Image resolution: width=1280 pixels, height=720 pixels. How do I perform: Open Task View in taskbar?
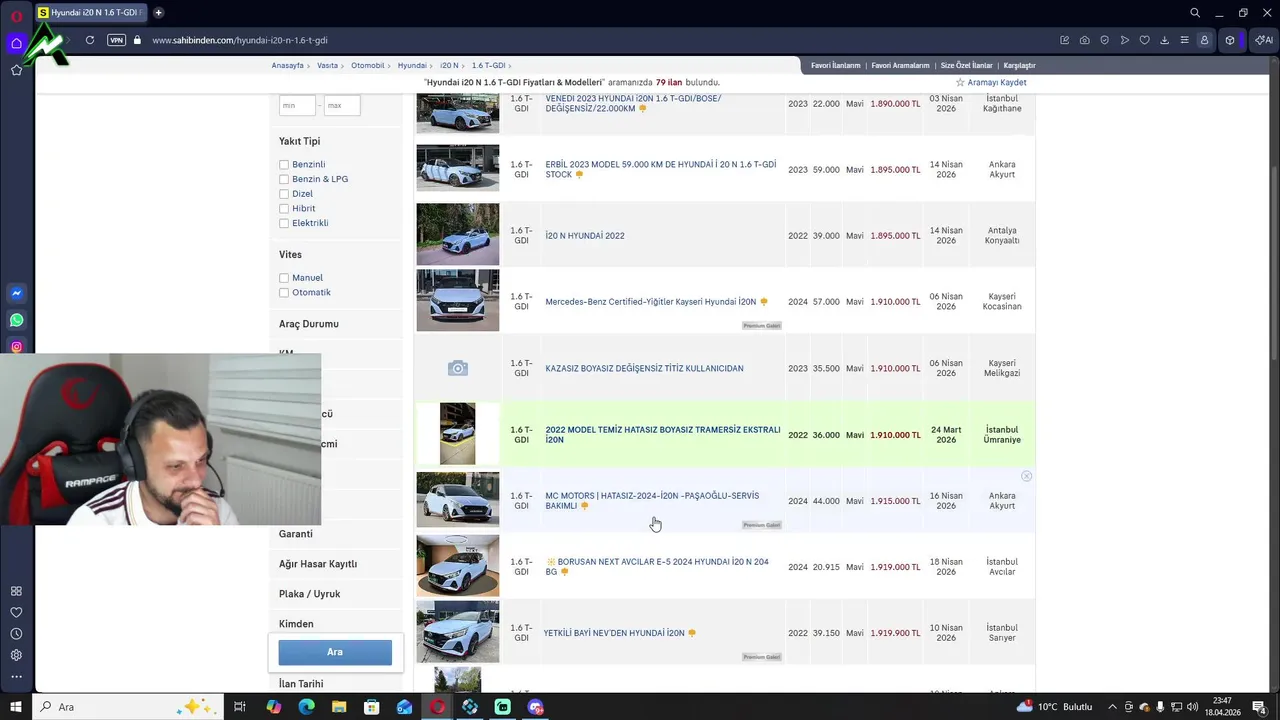240,707
